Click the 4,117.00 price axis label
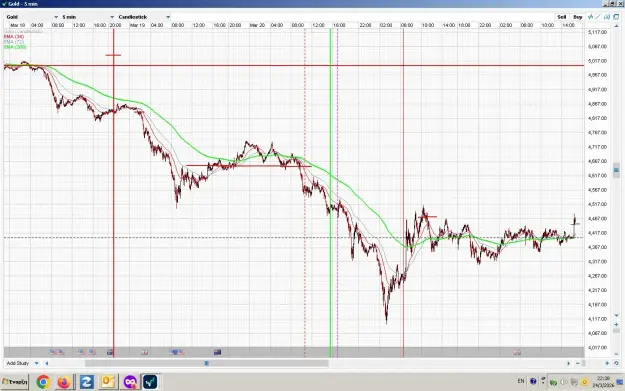This screenshot has width=625, height=391. point(597,319)
